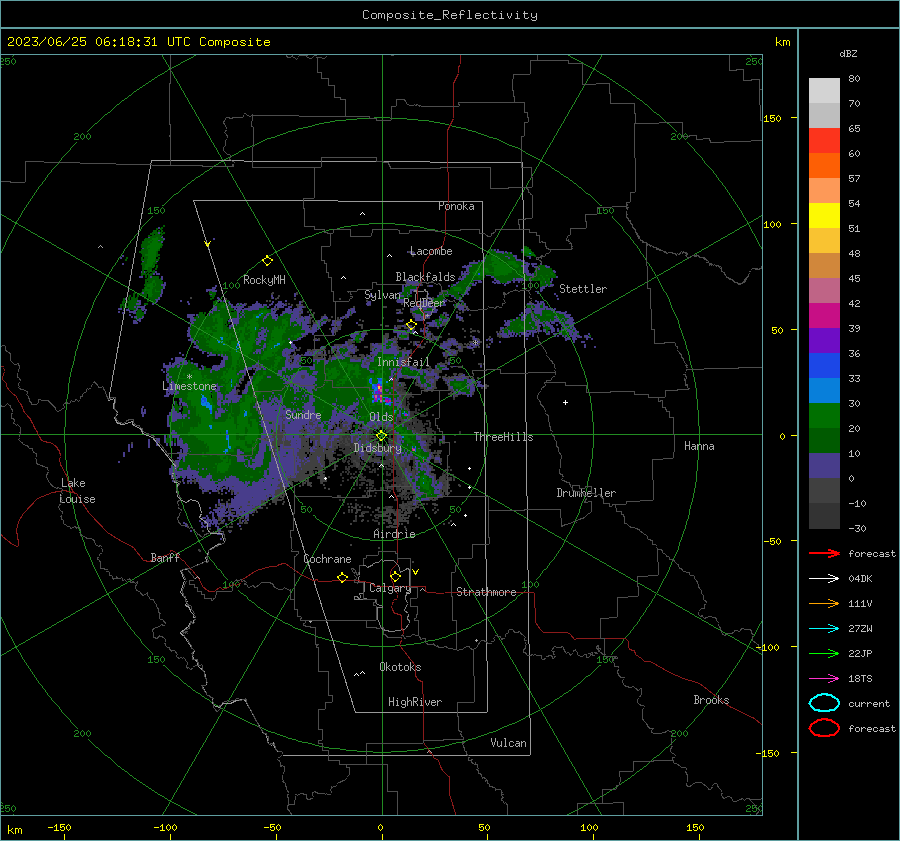
Task: Click the Lacombe town label
Action: 431,251
